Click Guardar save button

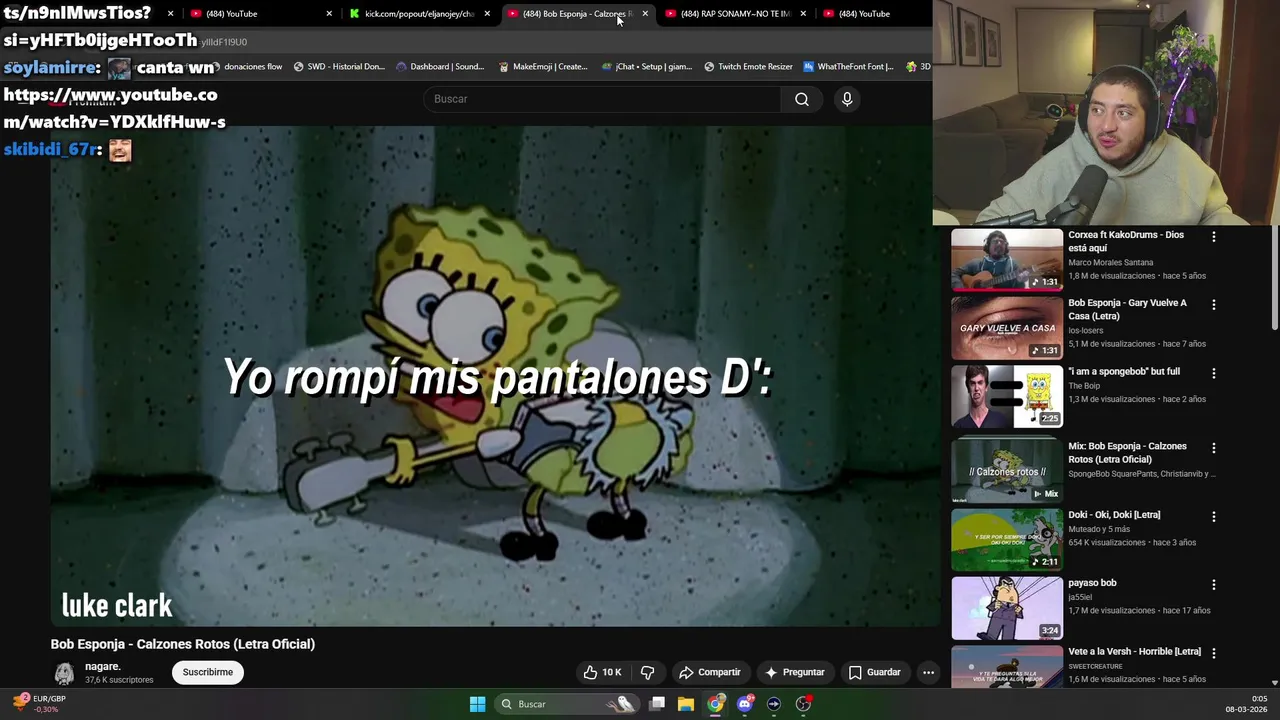point(875,672)
